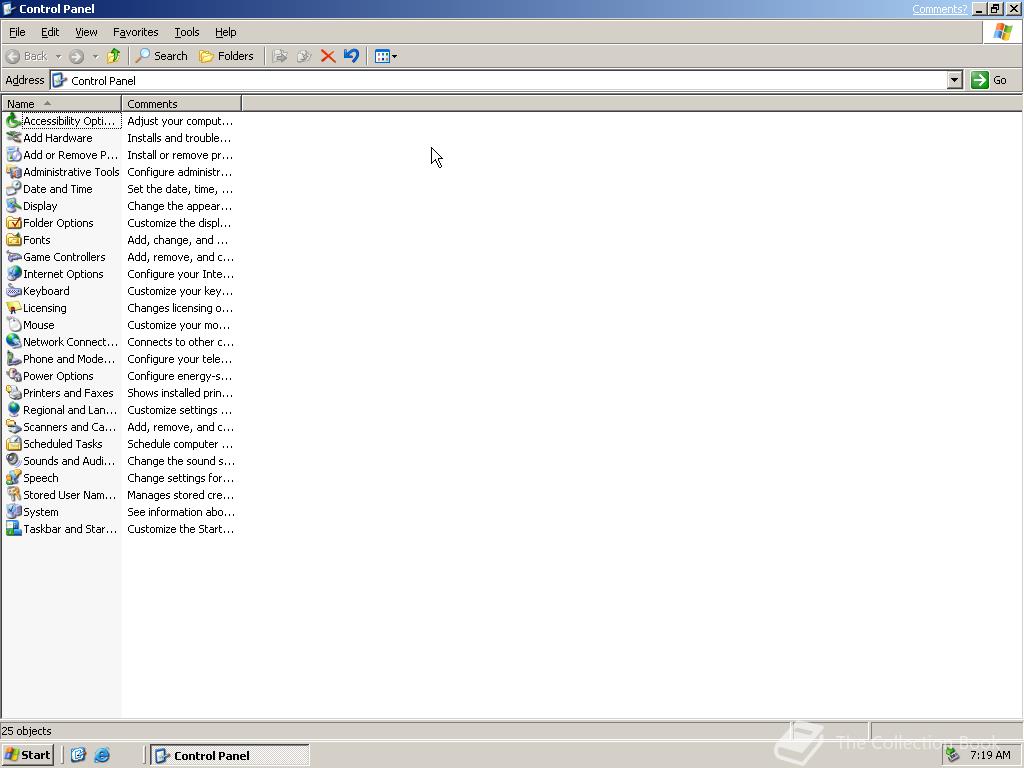Click the 'Changes licensing o…' comment text

tap(180, 308)
